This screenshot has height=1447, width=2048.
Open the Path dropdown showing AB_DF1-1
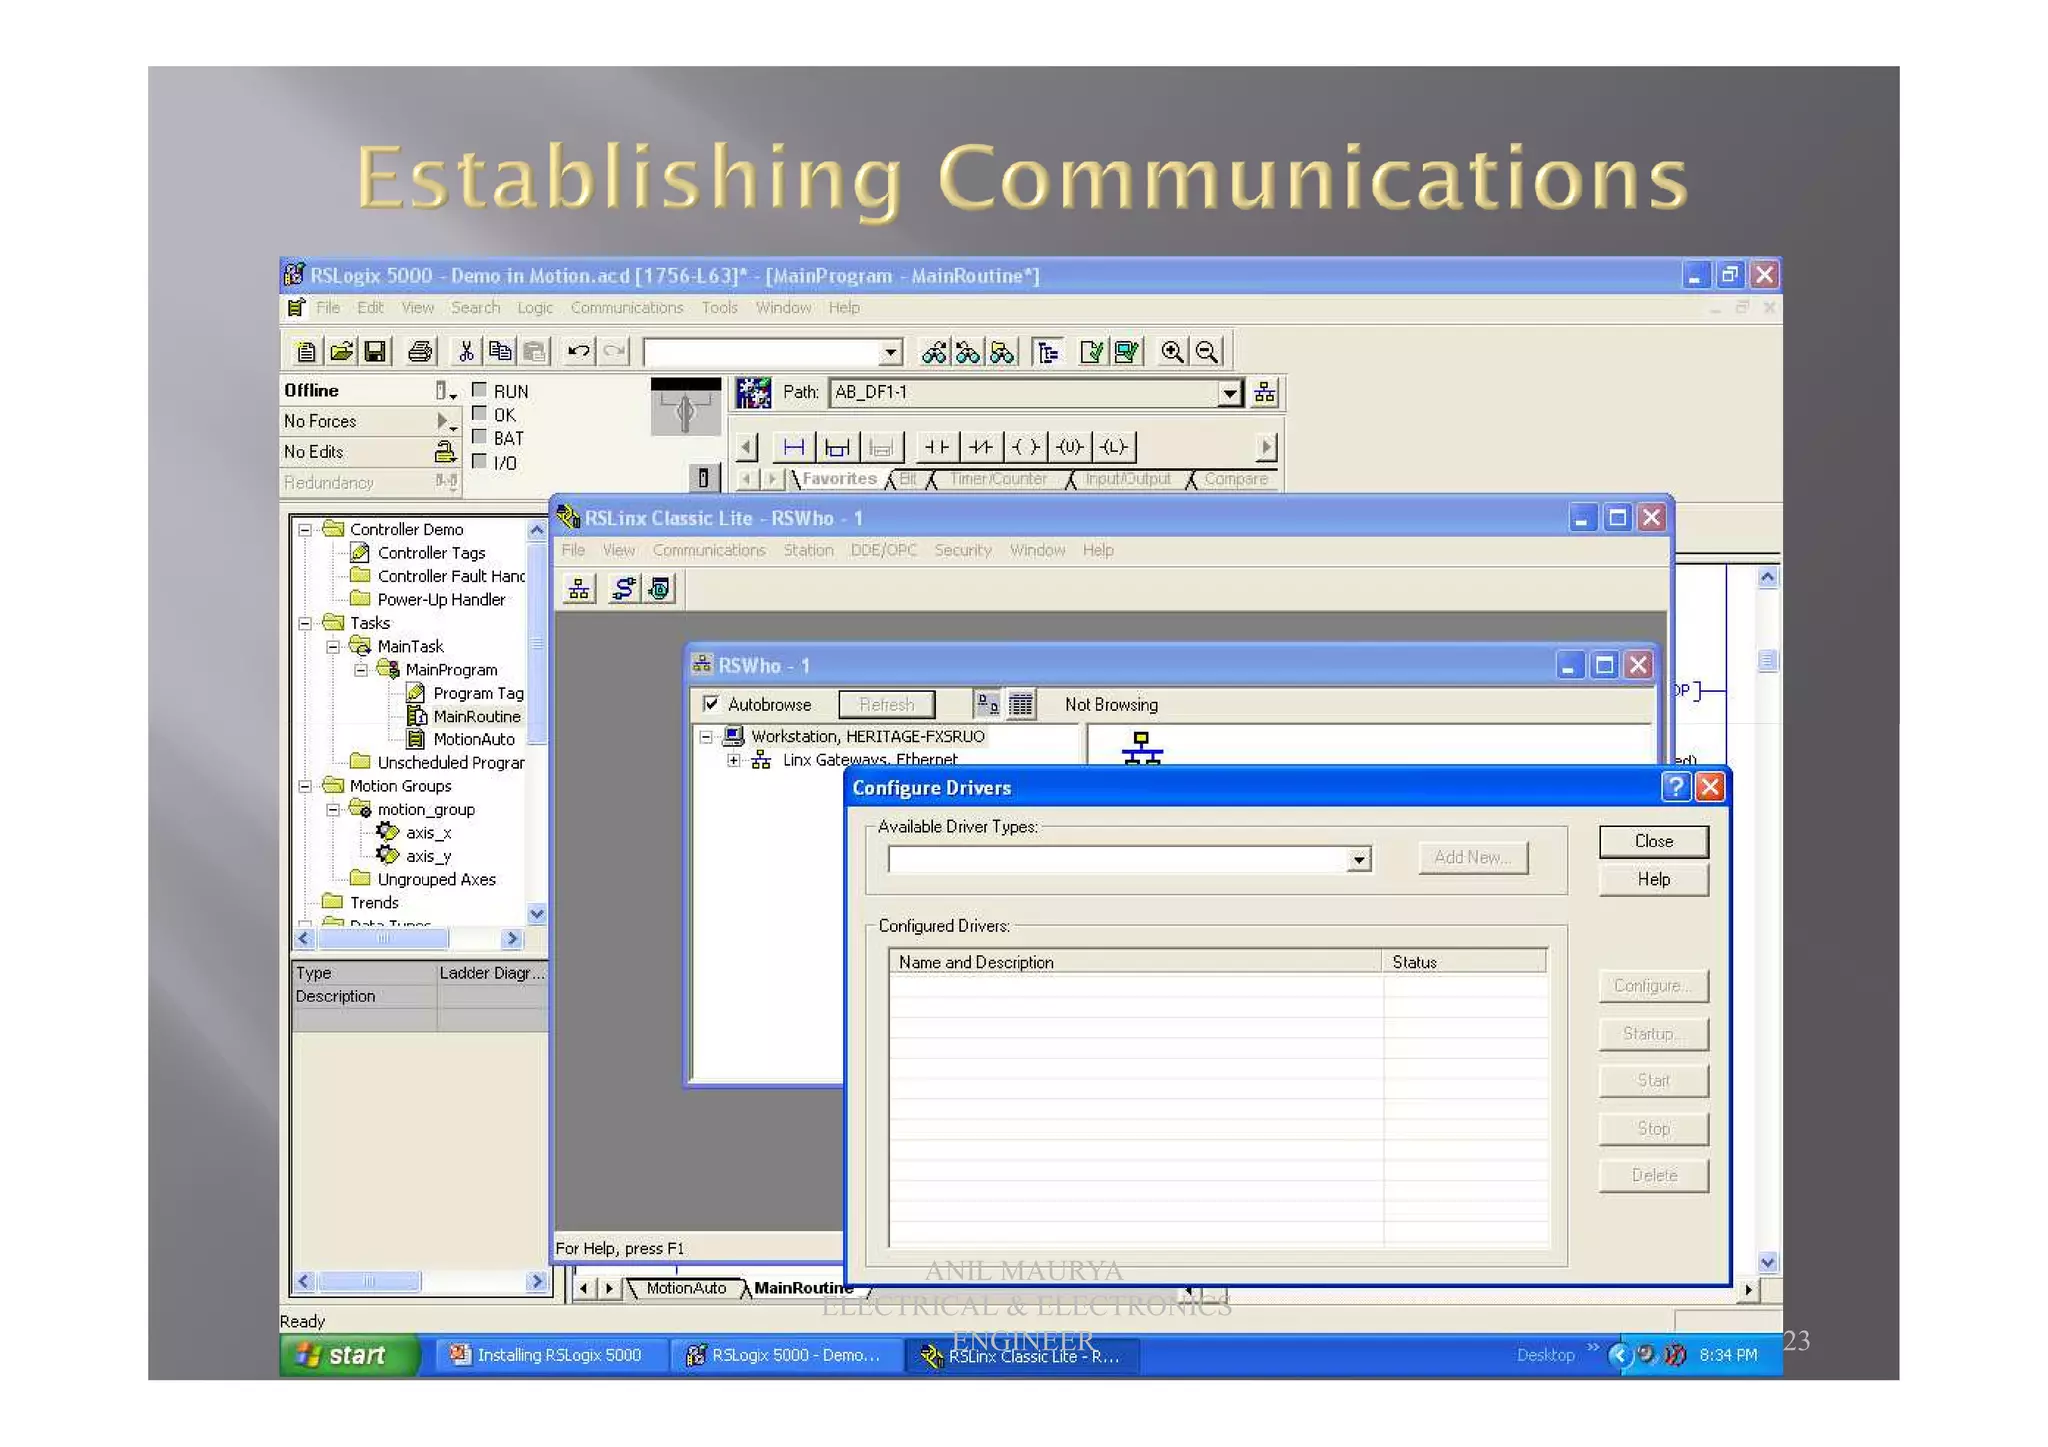pos(1230,393)
